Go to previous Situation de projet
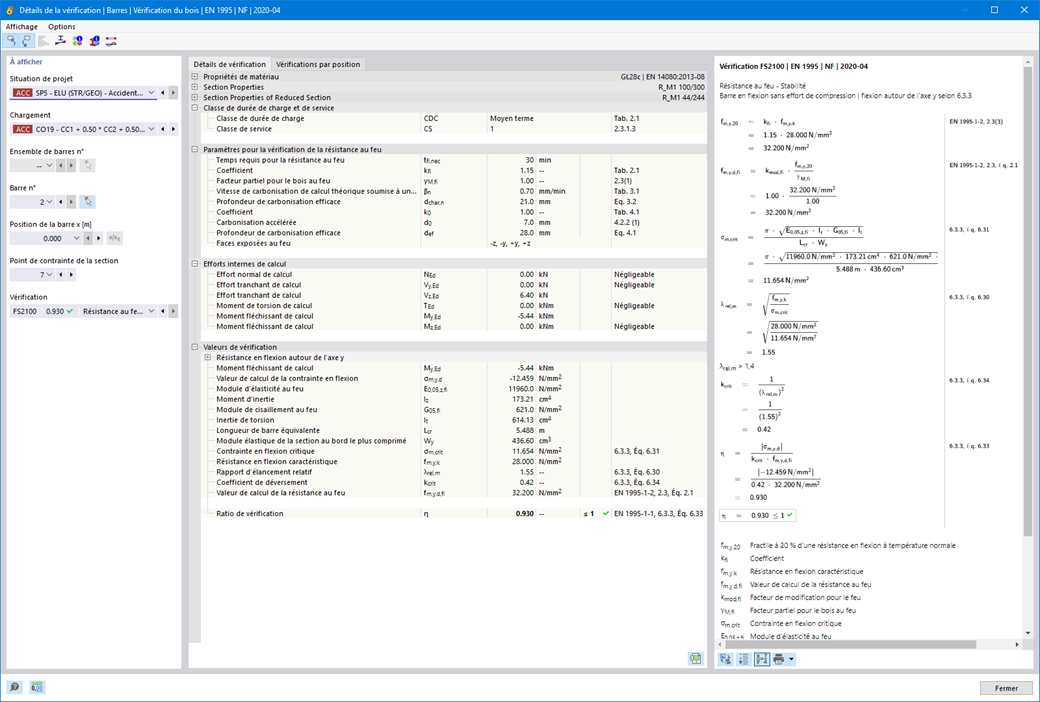This screenshot has width=1040, height=702. (163, 93)
